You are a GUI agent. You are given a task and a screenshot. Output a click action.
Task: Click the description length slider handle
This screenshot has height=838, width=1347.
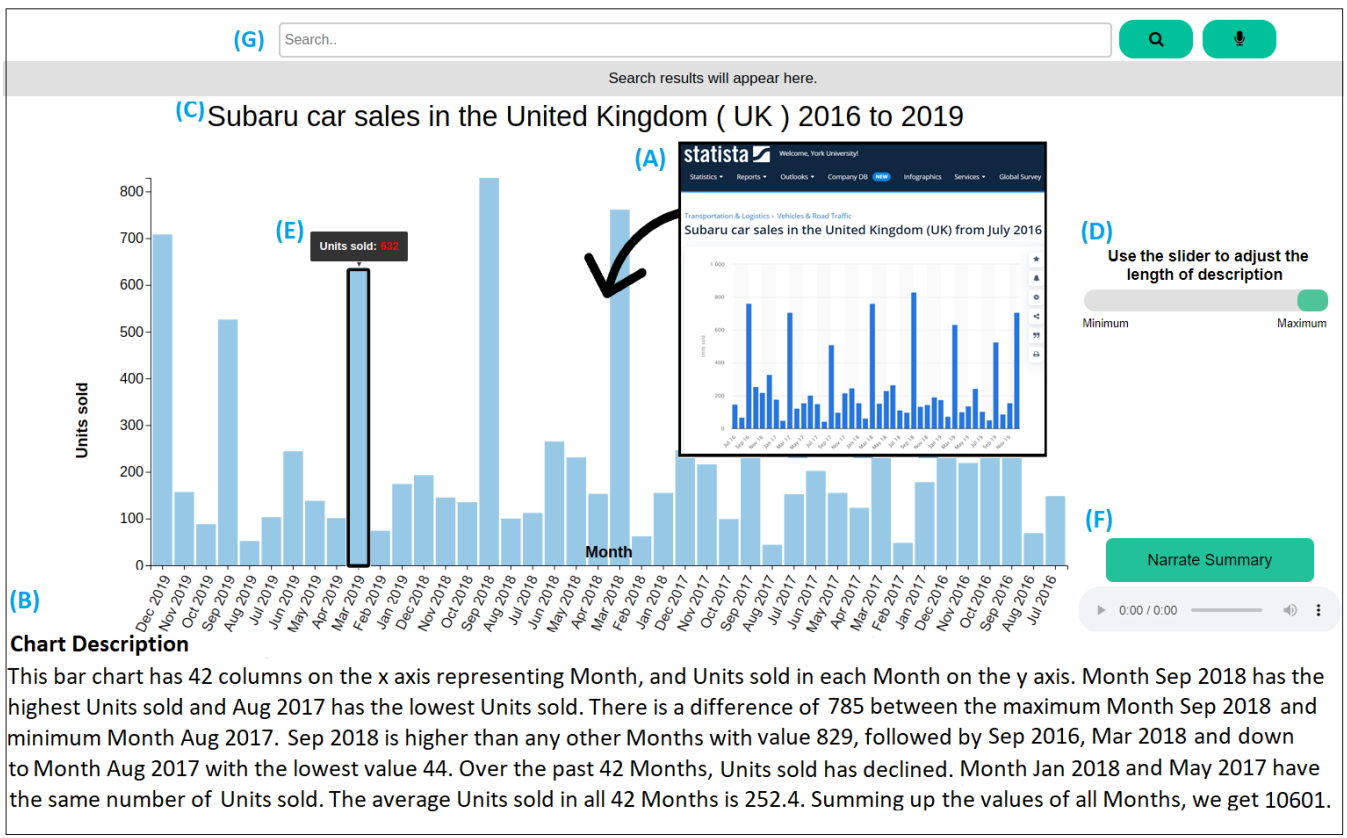pos(1312,301)
